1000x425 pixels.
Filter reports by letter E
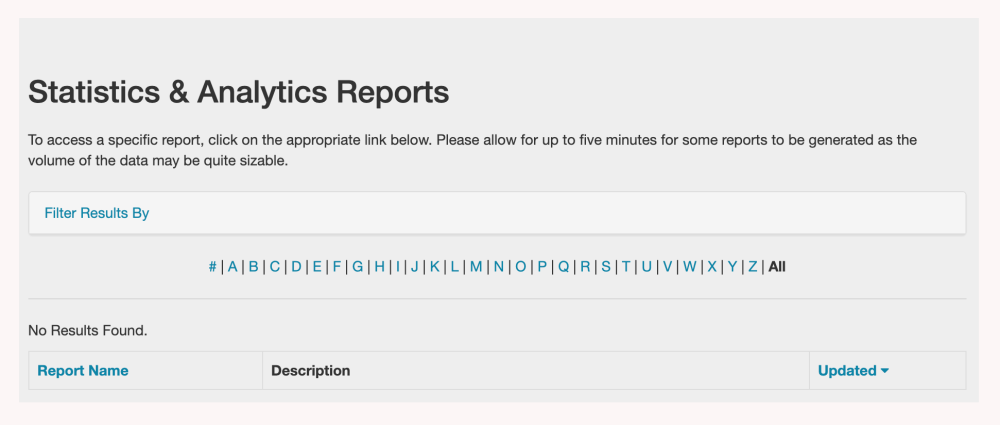tap(317, 267)
